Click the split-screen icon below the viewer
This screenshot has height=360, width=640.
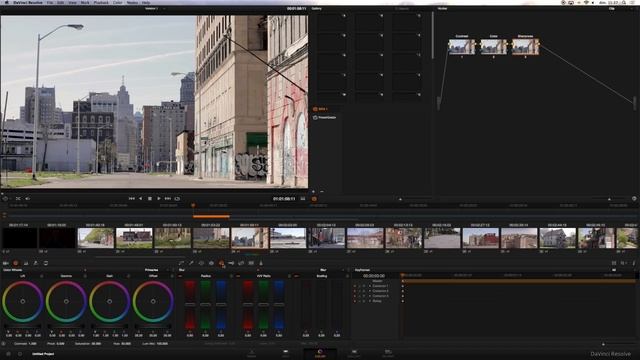(18, 198)
